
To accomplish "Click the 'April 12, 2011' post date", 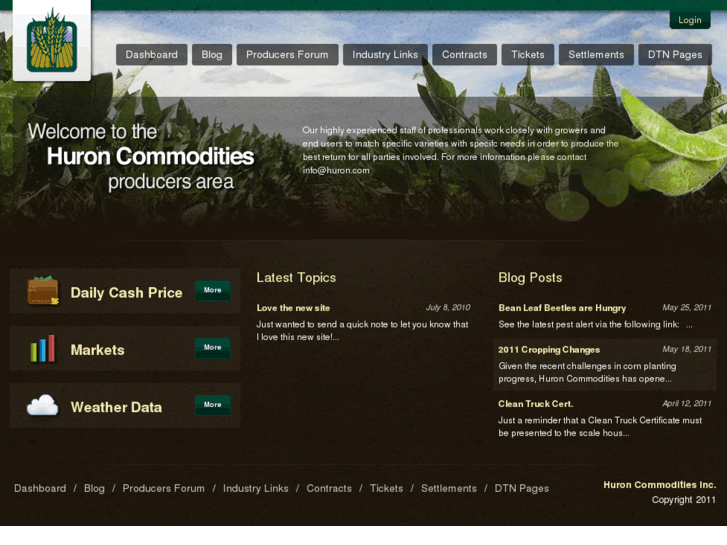I will click(x=687, y=404).
